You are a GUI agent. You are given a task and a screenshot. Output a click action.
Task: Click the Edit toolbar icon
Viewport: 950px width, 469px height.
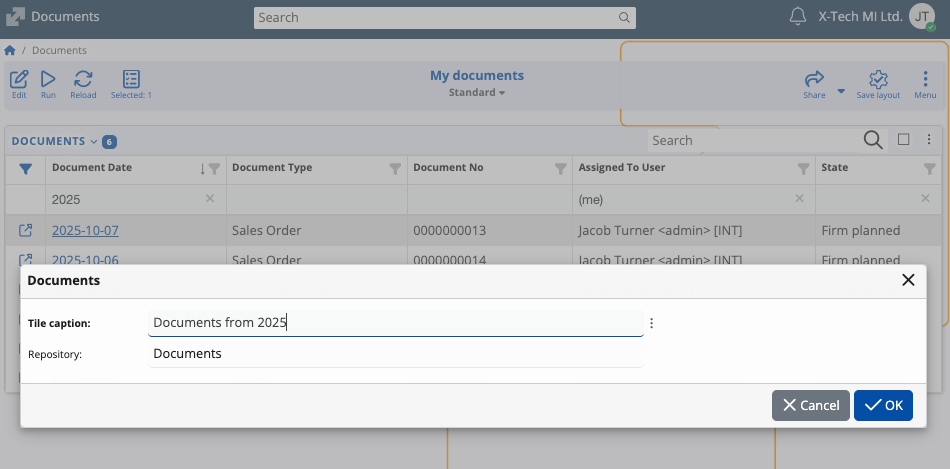pos(19,80)
